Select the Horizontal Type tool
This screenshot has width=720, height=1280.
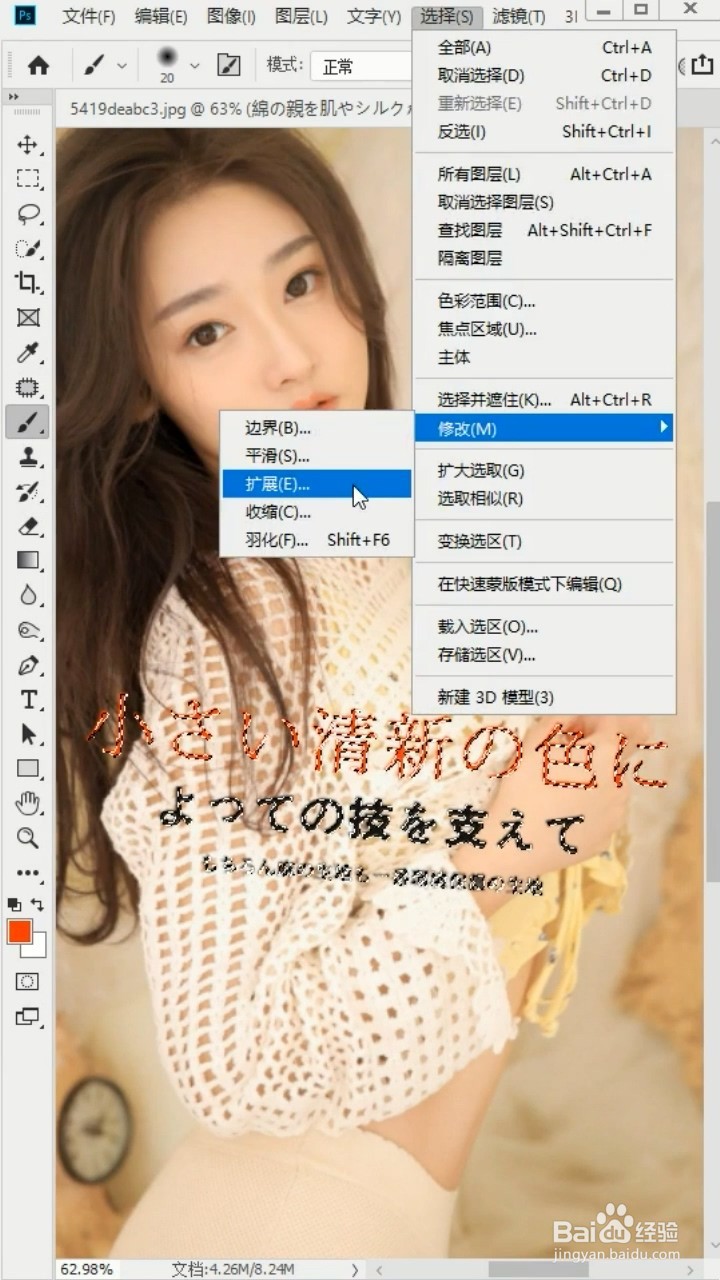pos(28,699)
